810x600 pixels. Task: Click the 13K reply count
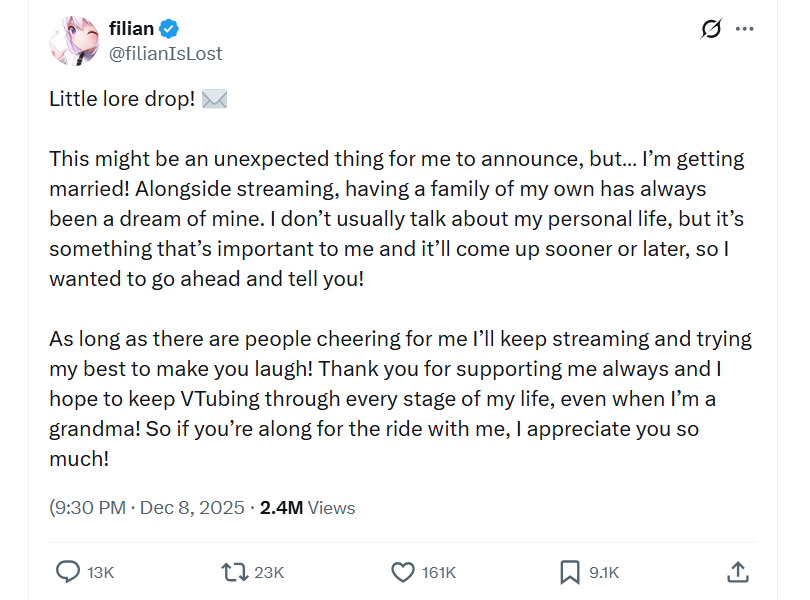[100, 572]
